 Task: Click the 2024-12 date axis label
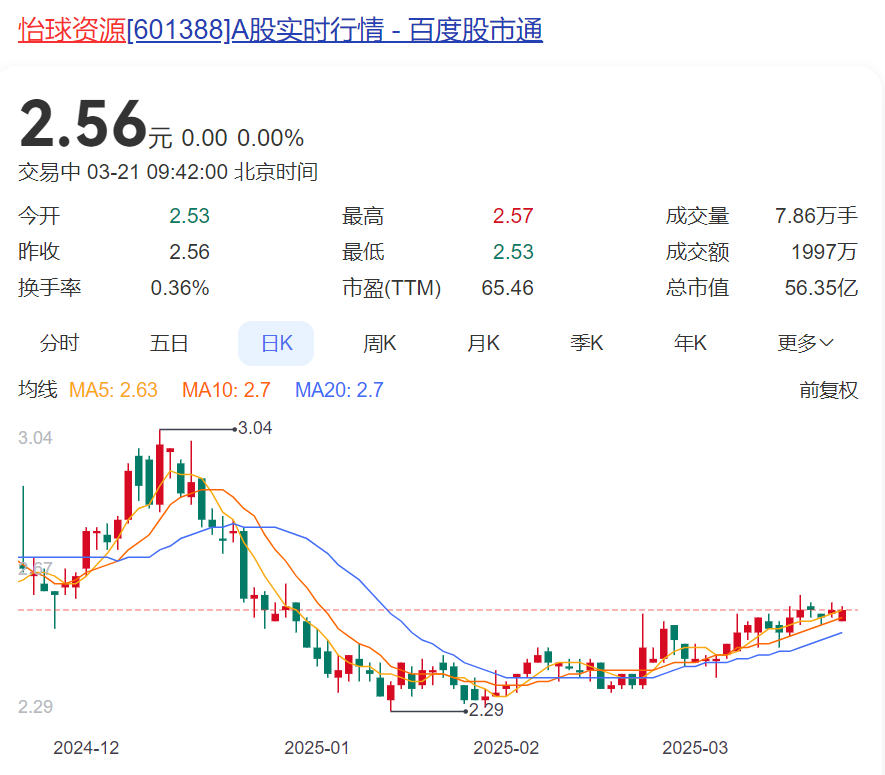pos(86,748)
